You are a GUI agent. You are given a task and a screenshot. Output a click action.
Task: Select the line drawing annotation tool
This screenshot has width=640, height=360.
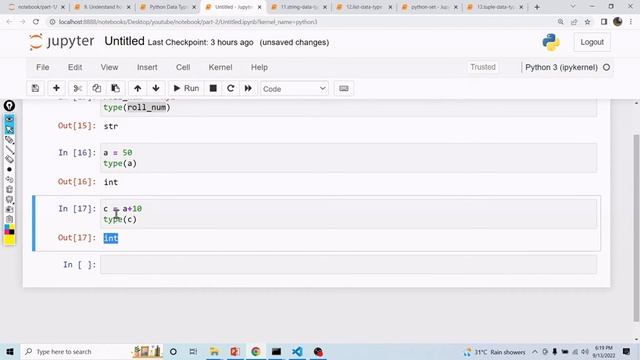9,150
